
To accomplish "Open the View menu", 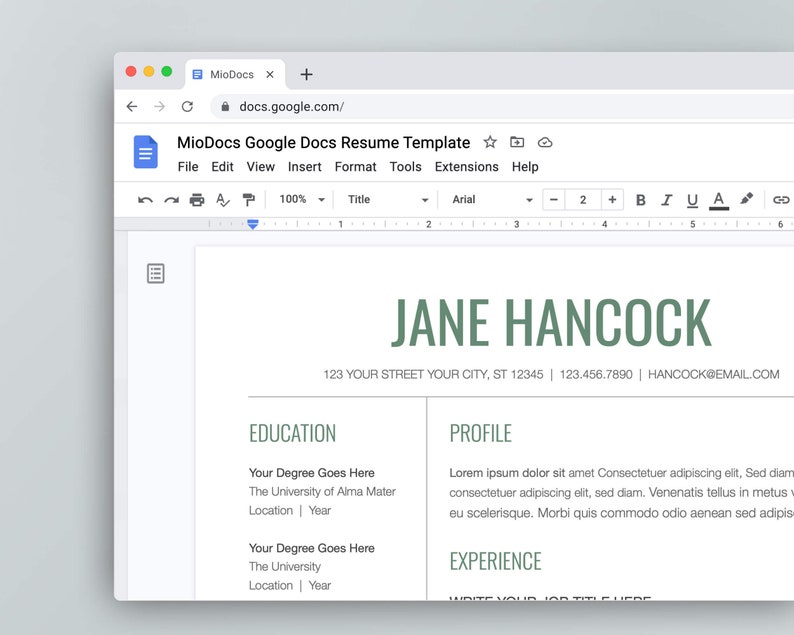I will click(x=261, y=167).
